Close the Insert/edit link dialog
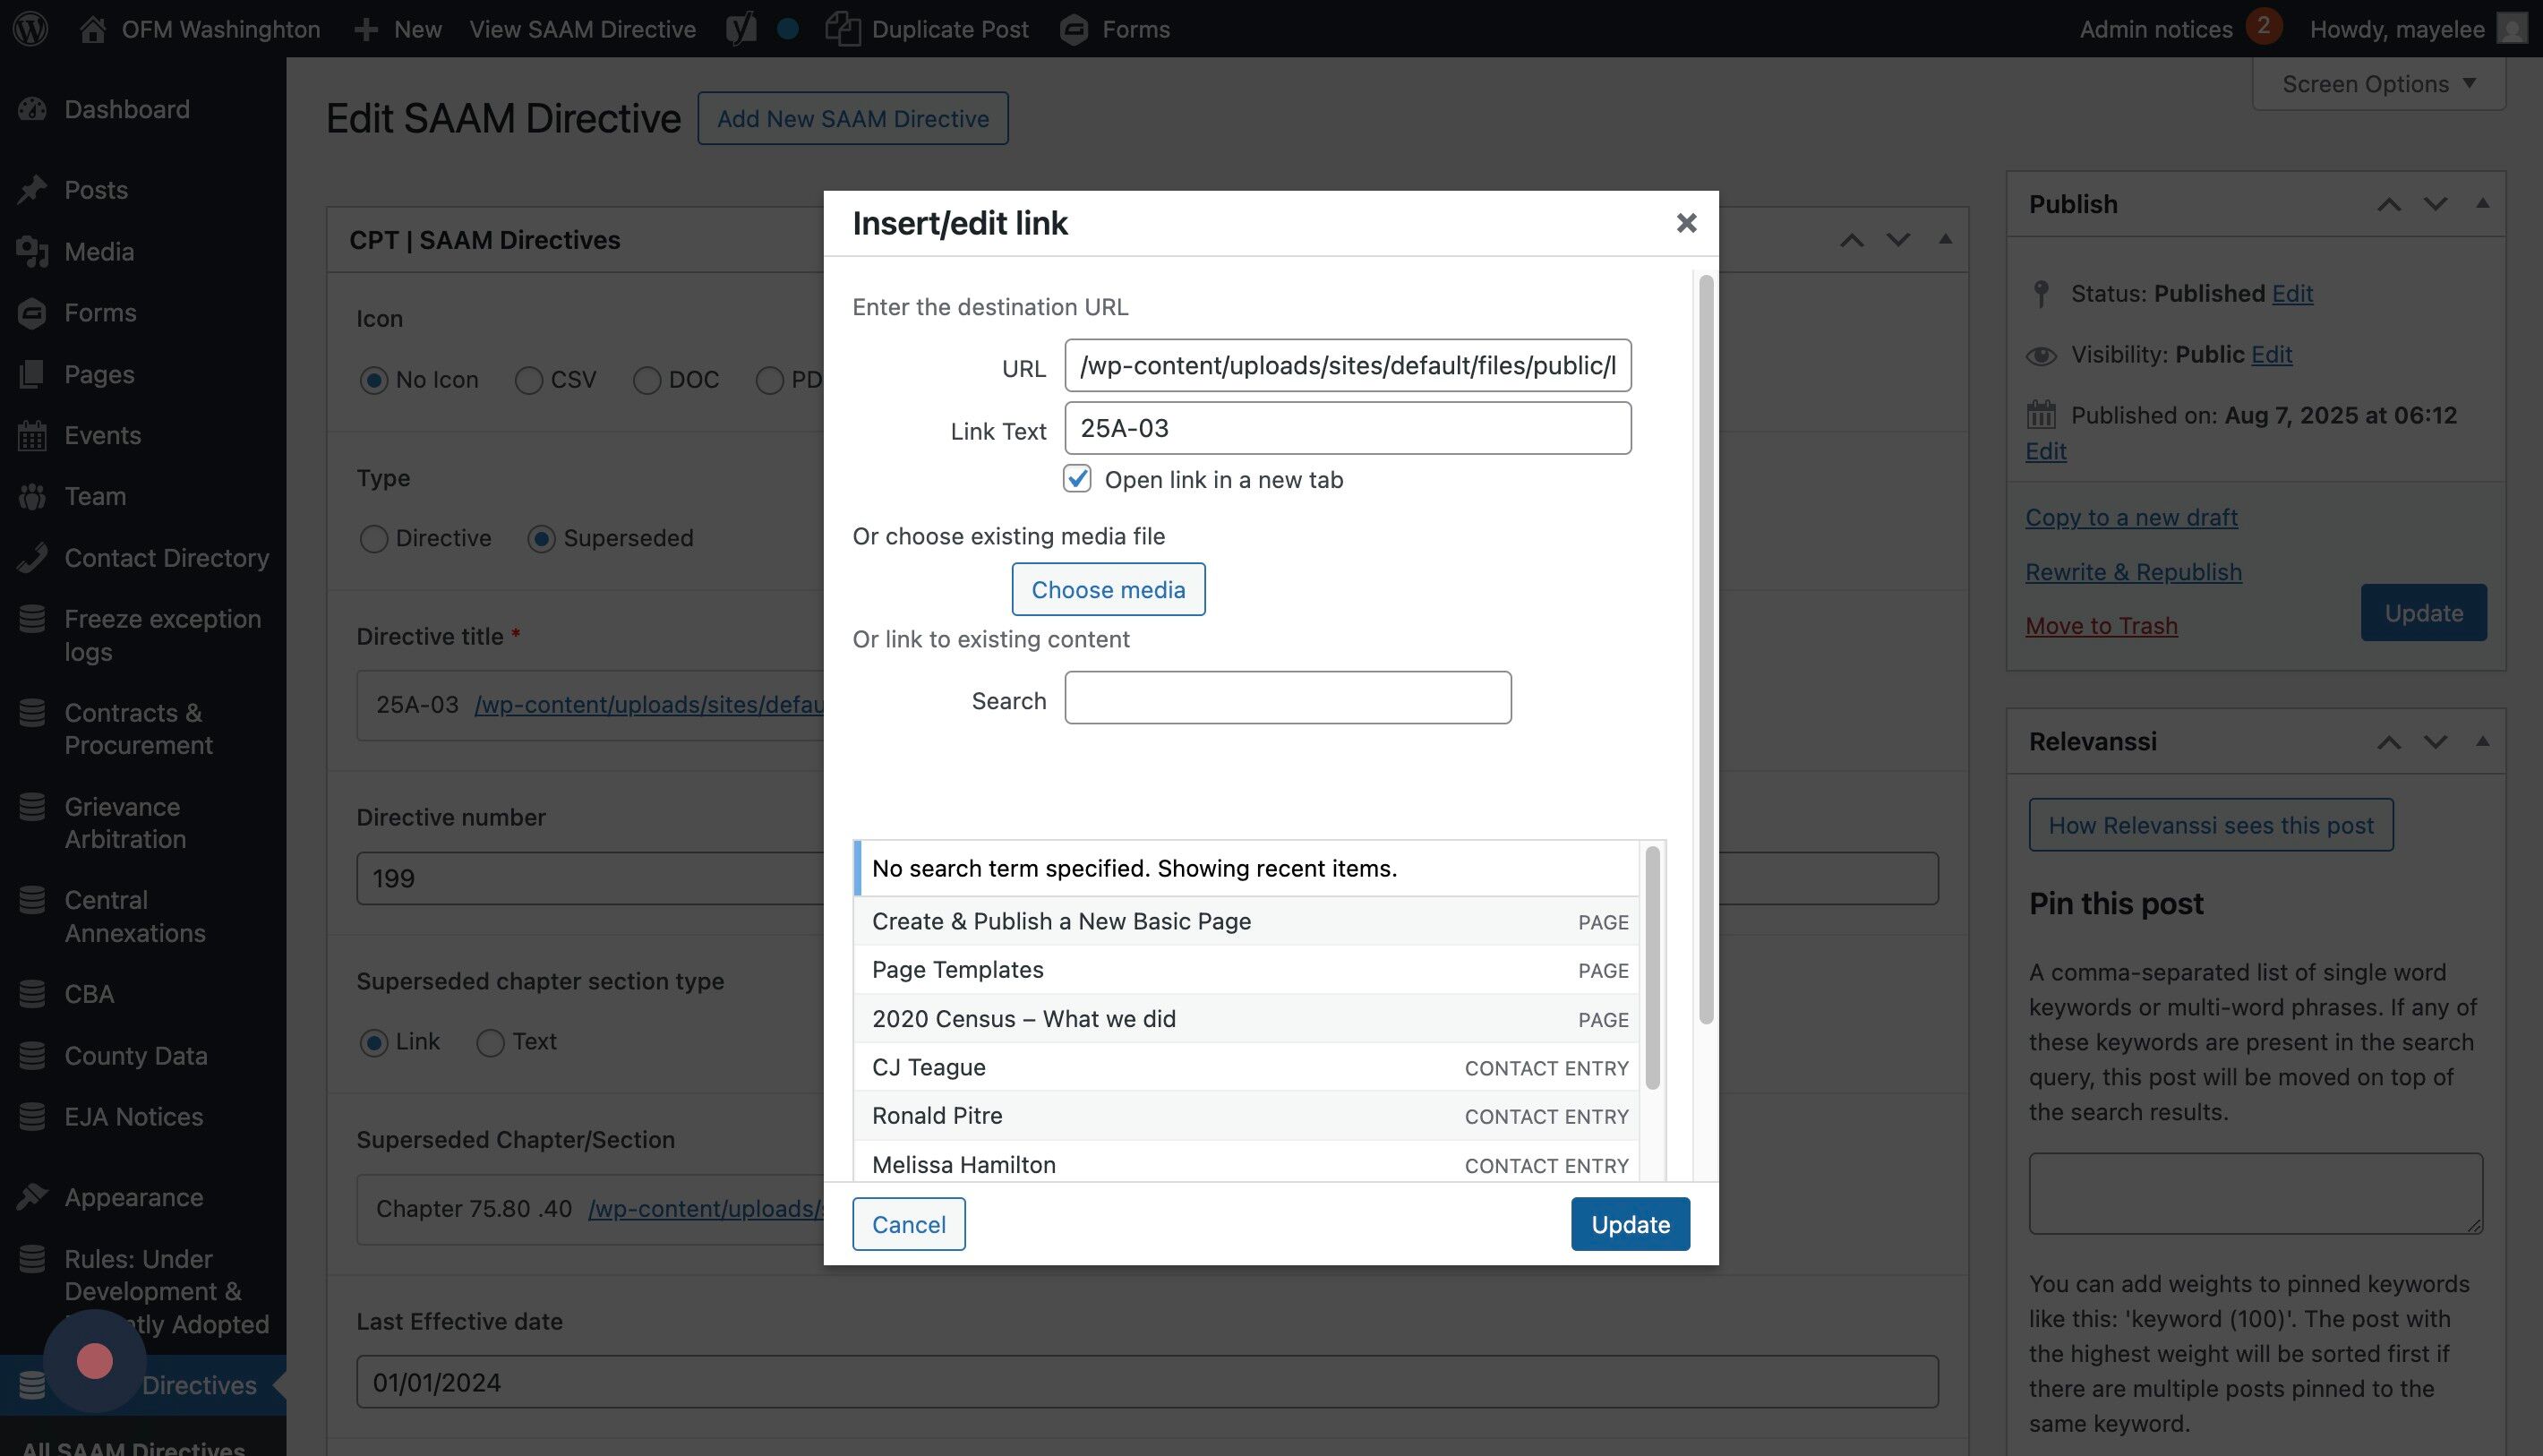The height and width of the screenshot is (1456, 2543). pos(1686,223)
